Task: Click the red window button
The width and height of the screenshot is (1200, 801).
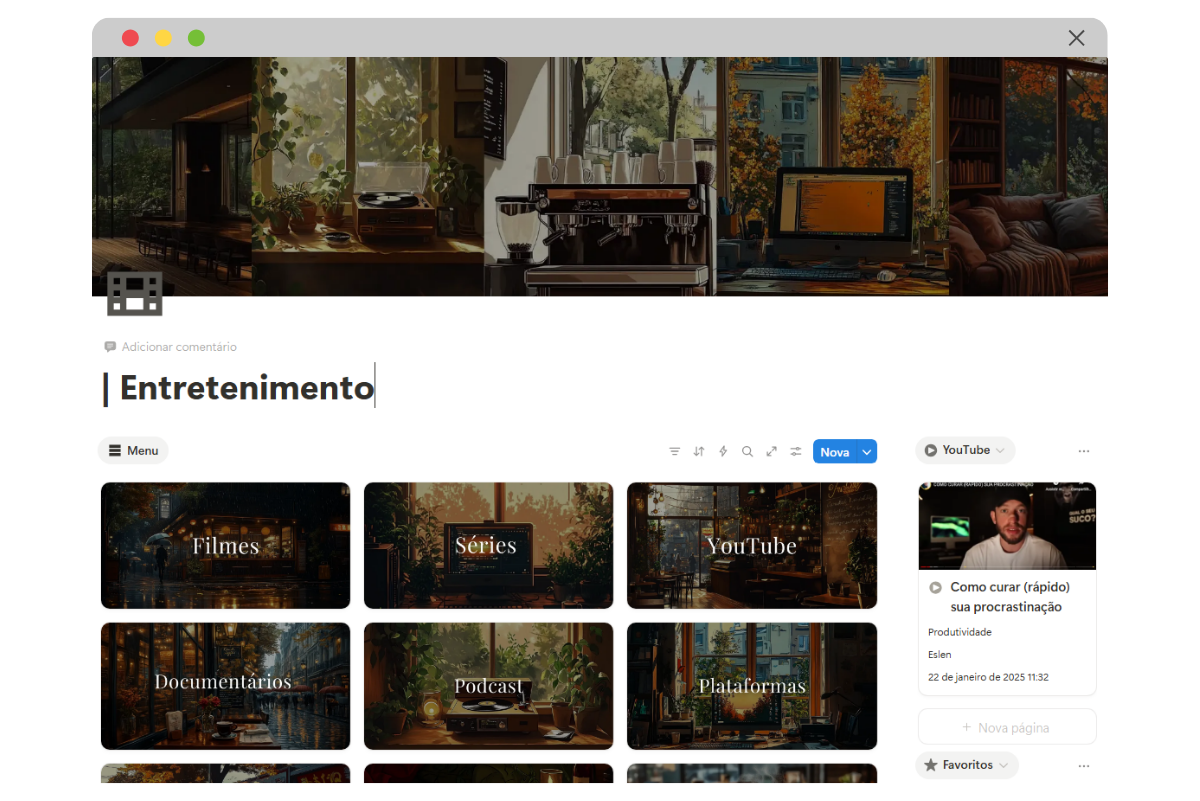Action: (130, 38)
